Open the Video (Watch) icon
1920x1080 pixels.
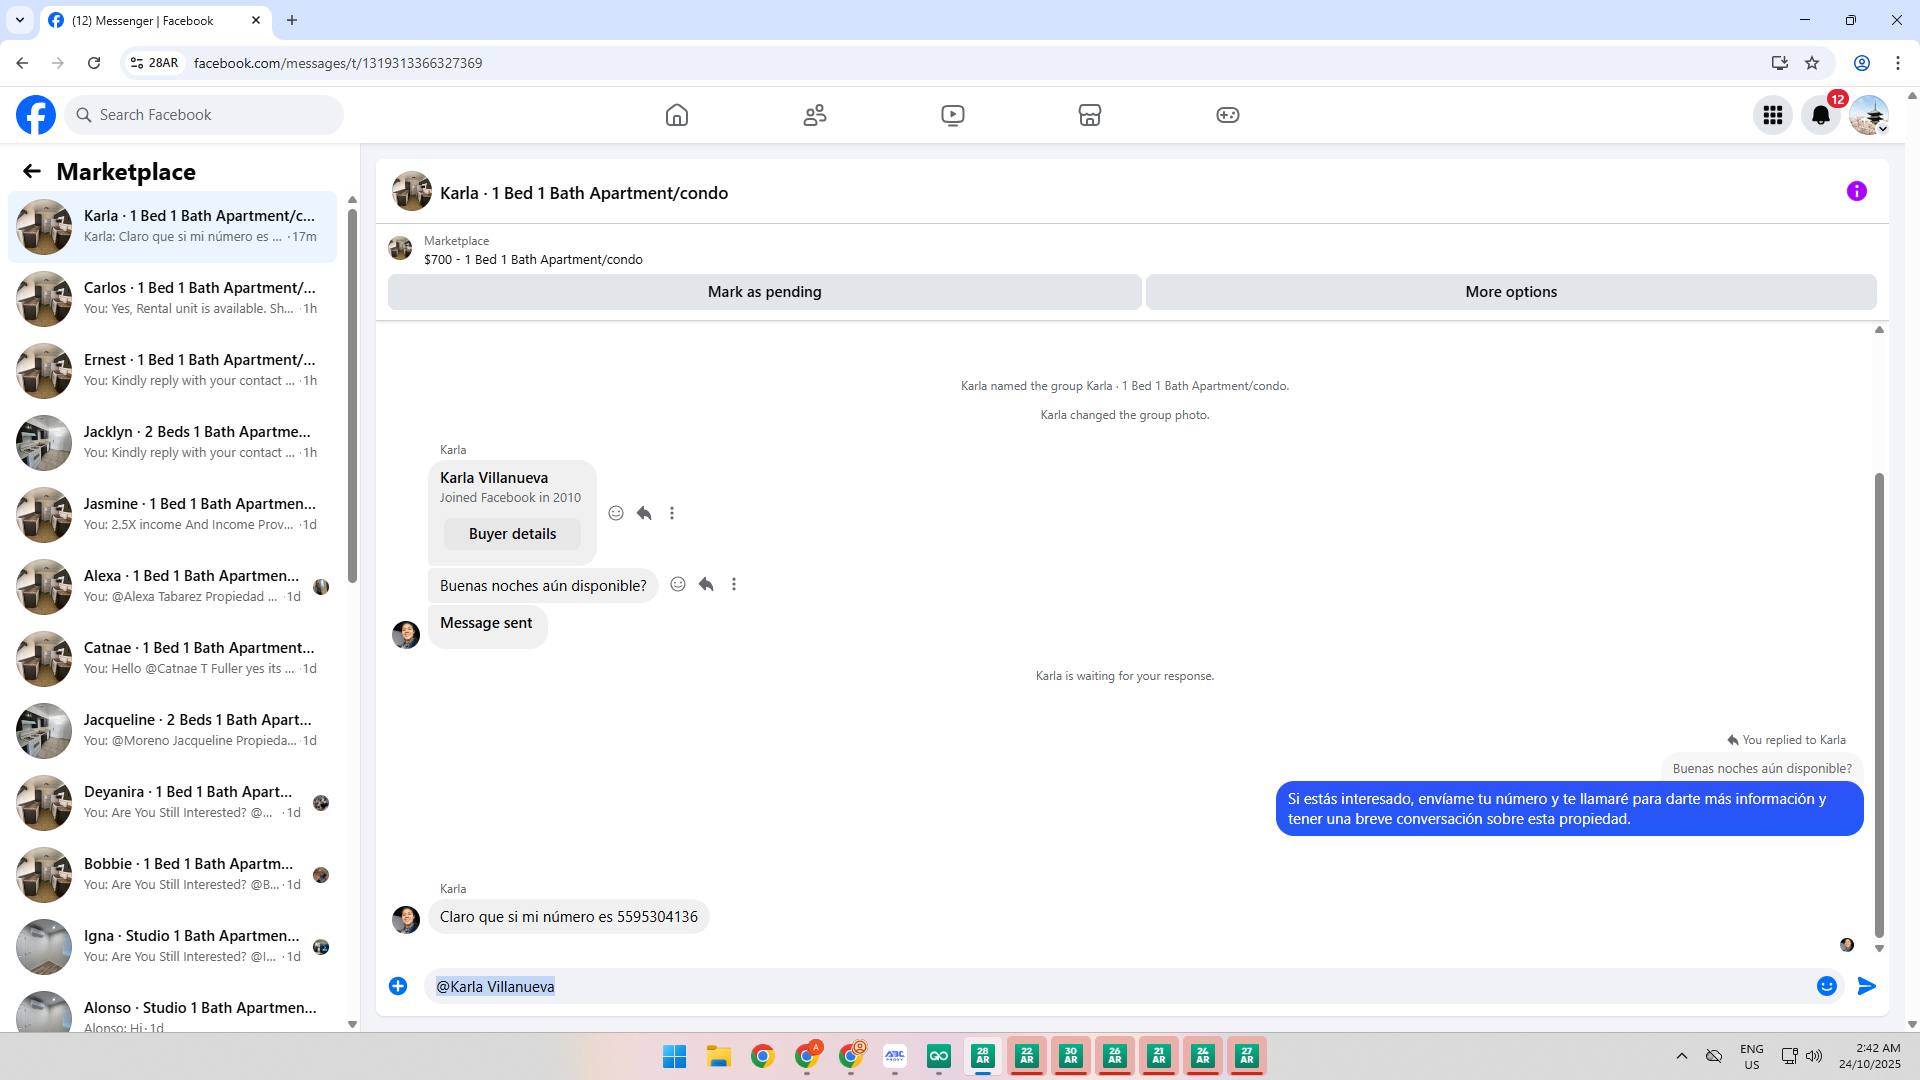(x=953, y=115)
